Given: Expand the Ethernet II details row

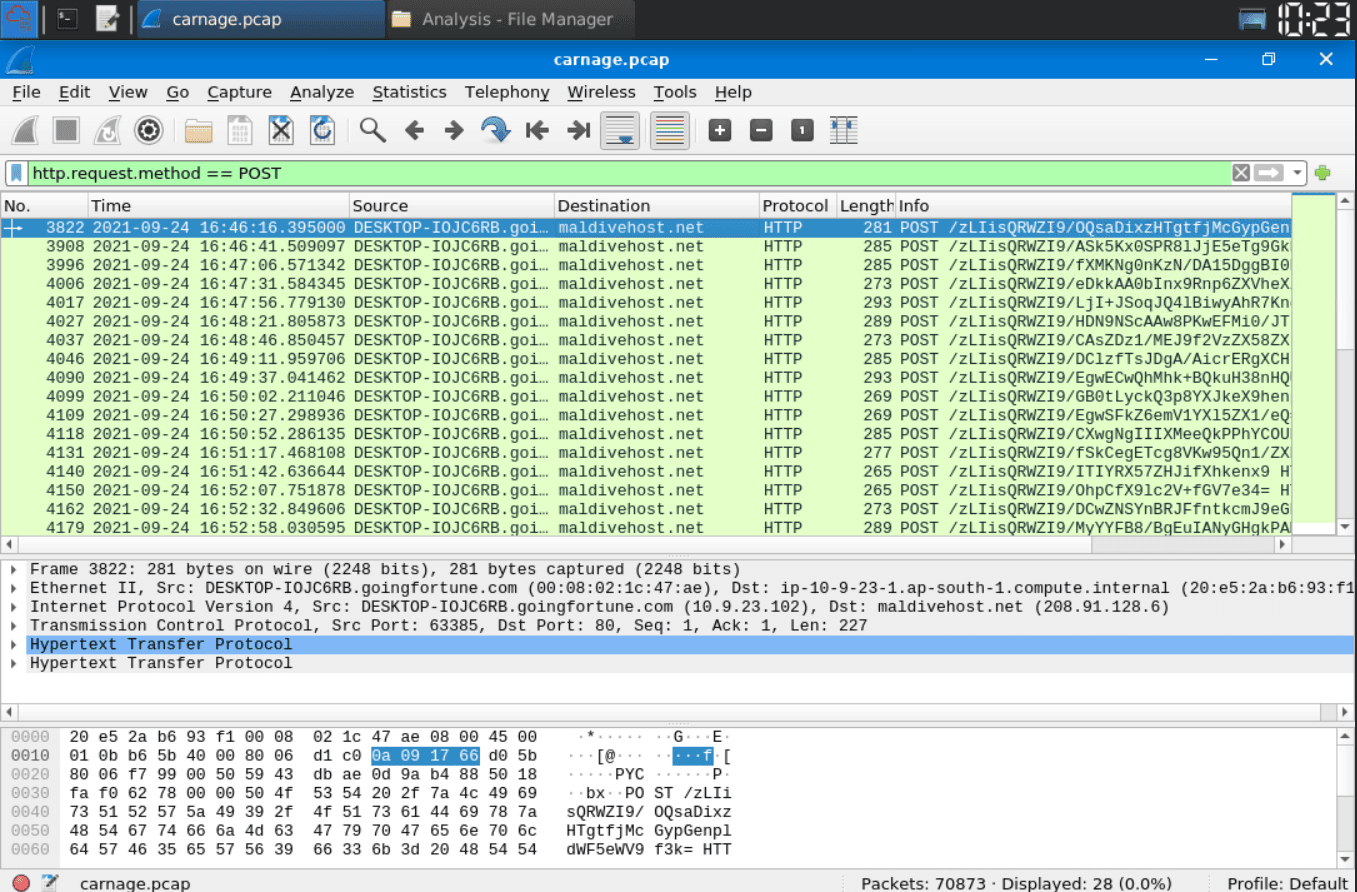Looking at the screenshot, I should point(13,588).
